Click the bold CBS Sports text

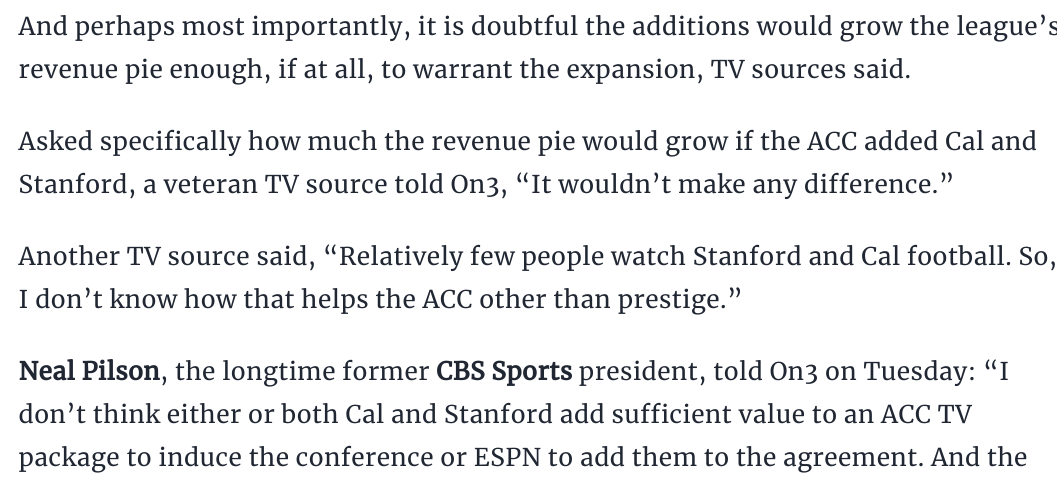tap(504, 371)
